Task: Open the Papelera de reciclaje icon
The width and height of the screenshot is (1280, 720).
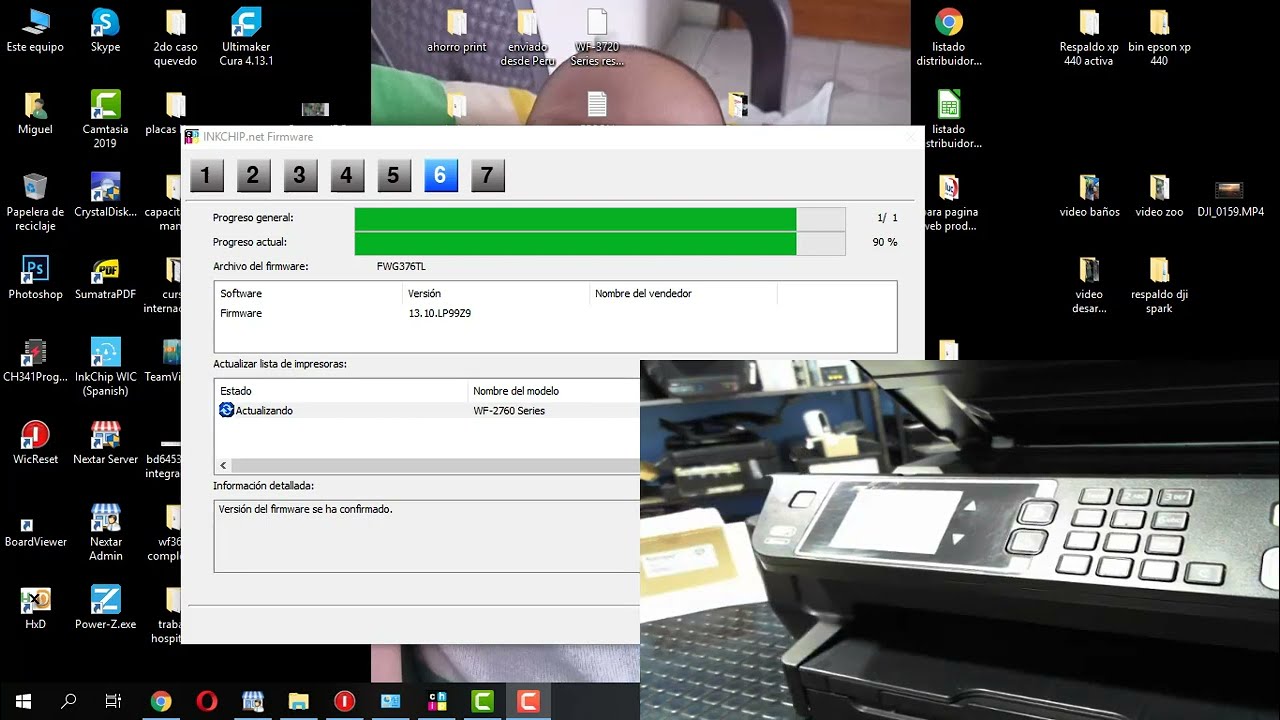Action: pos(35,202)
